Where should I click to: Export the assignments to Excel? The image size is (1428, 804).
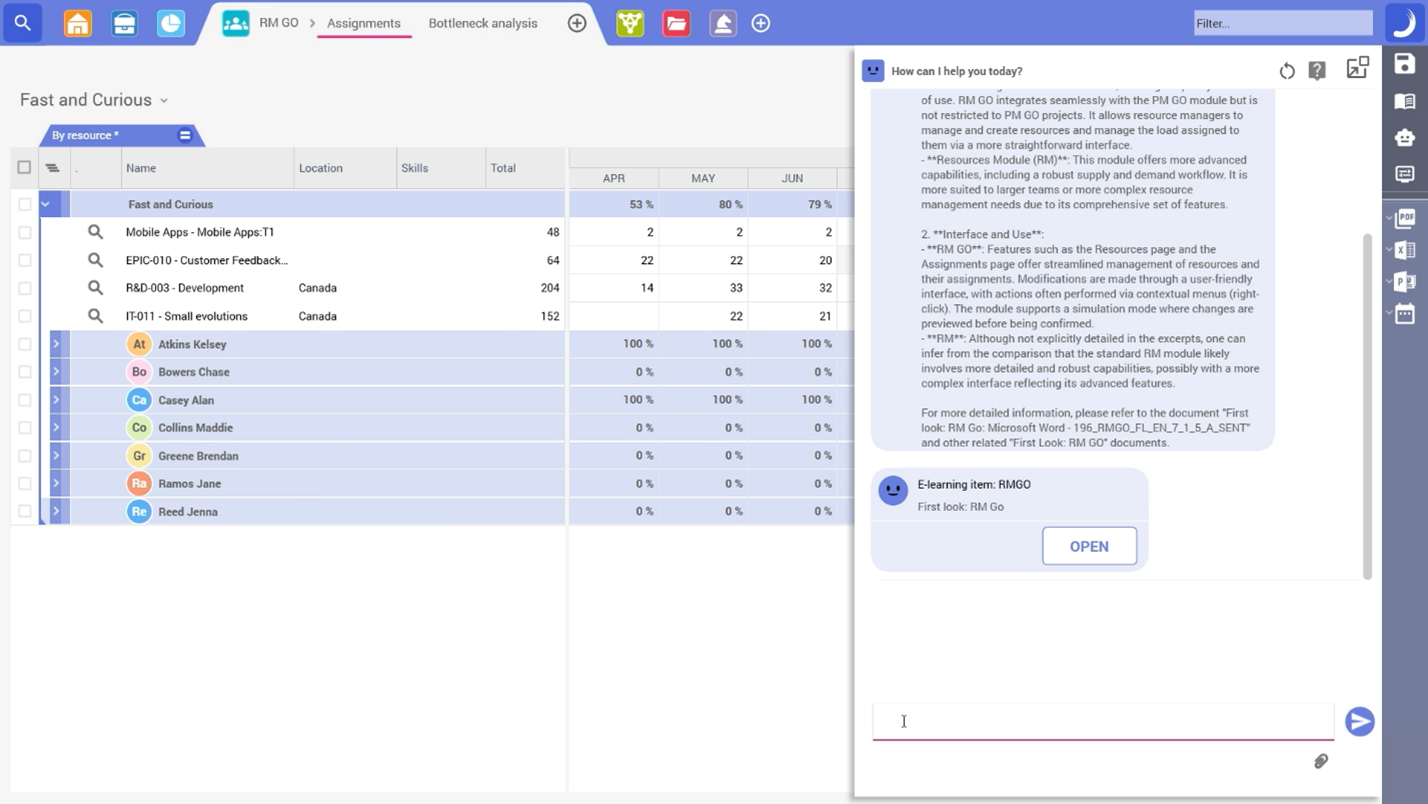[x=1404, y=250]
